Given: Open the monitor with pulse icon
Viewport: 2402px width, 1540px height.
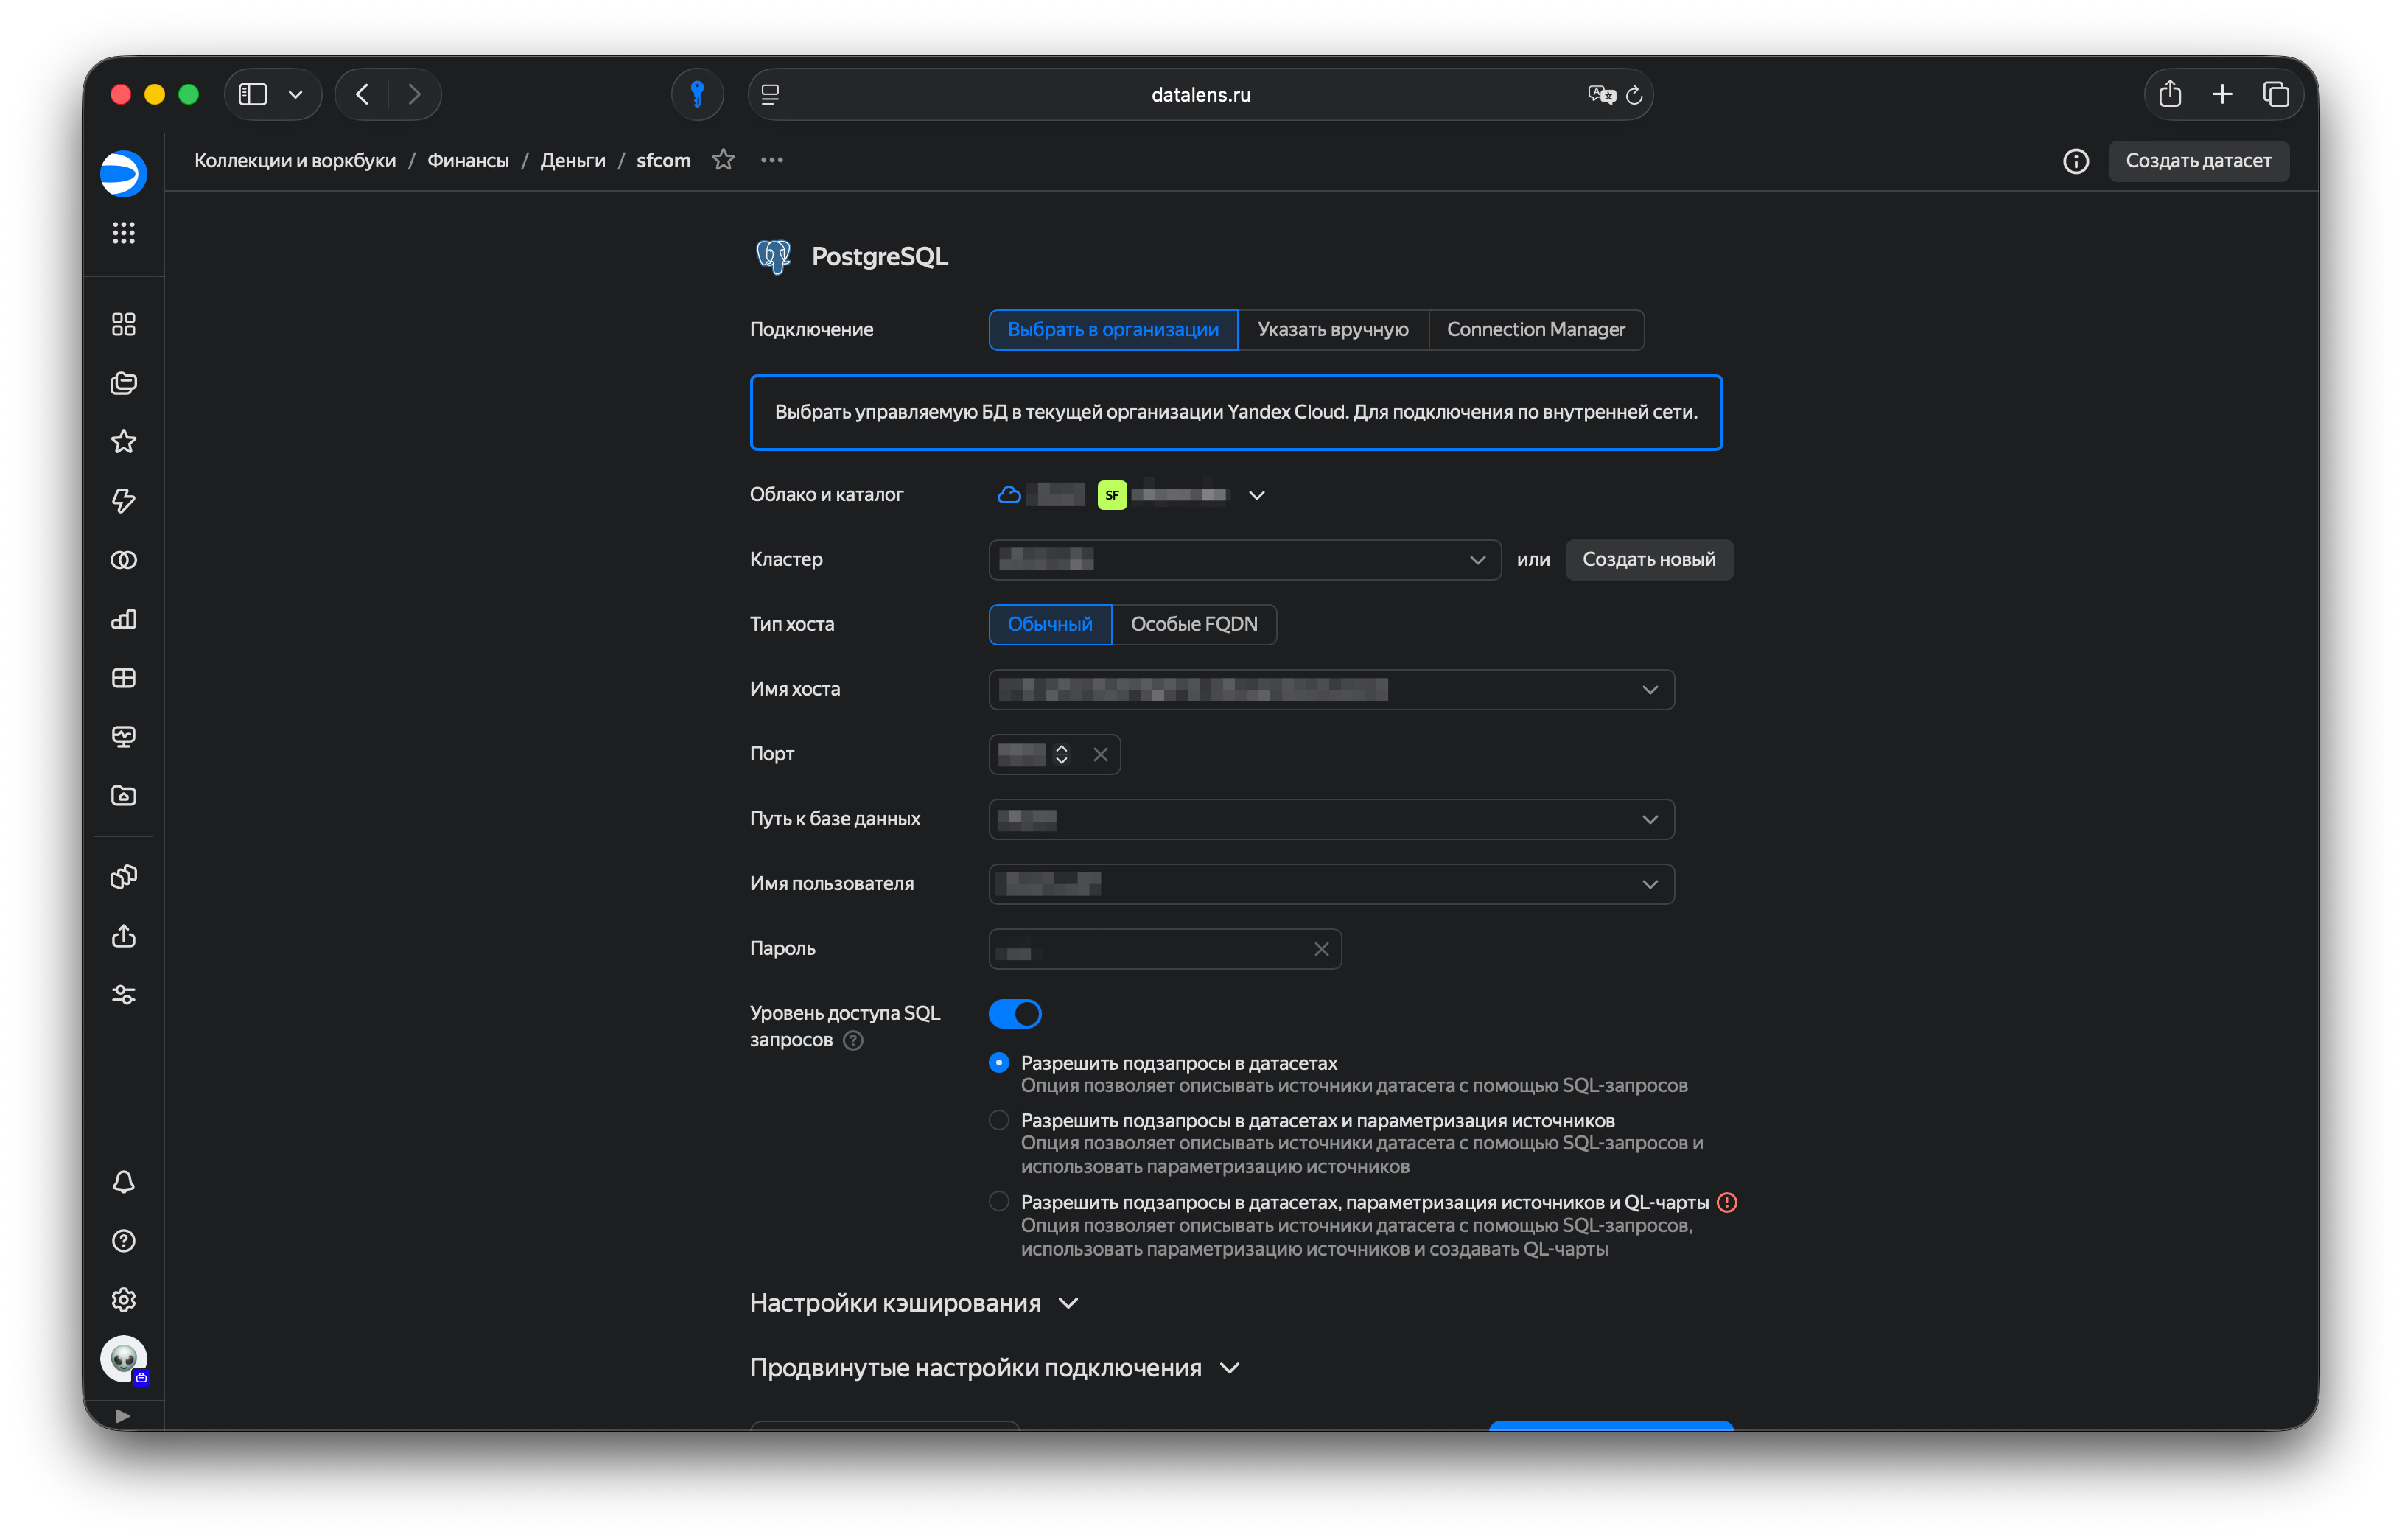Looking at the screenshot, I should pyautogui.click(x=123, y=737).
